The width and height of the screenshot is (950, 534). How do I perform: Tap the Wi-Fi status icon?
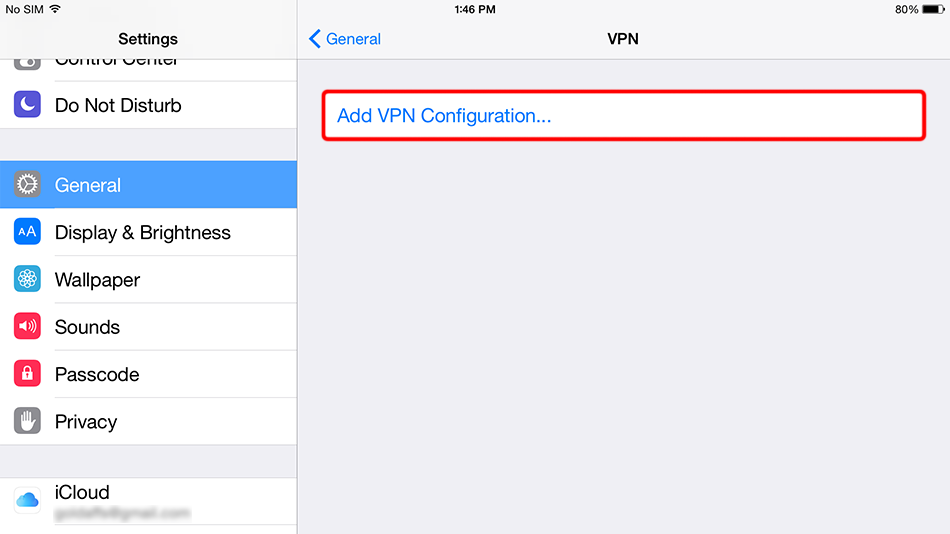55,9
